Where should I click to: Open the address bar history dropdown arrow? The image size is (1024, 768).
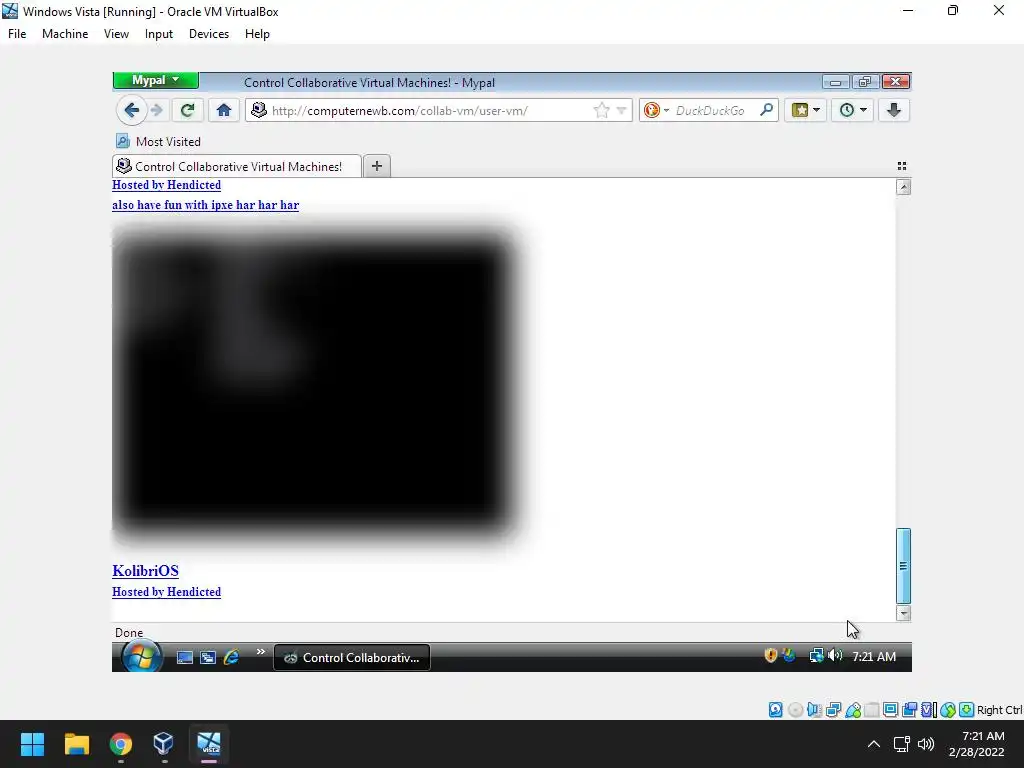point(621,110)
